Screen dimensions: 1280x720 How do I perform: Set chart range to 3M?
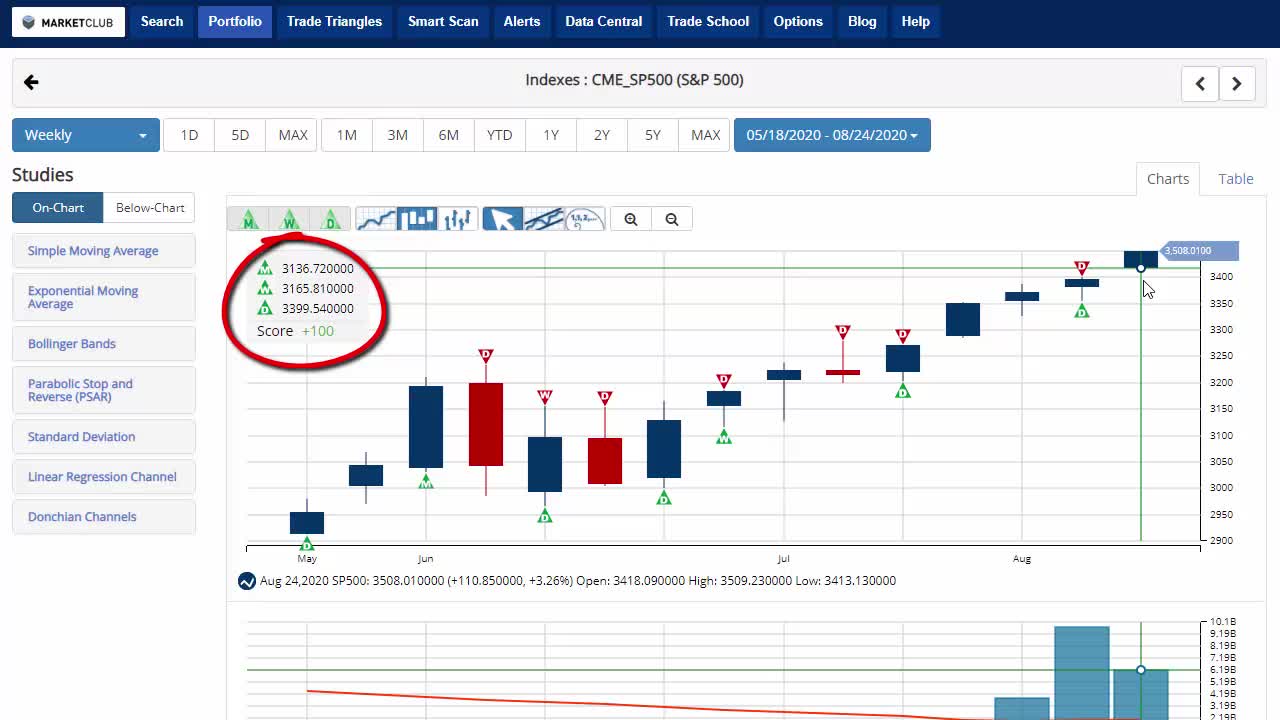(x=398, y=135)
